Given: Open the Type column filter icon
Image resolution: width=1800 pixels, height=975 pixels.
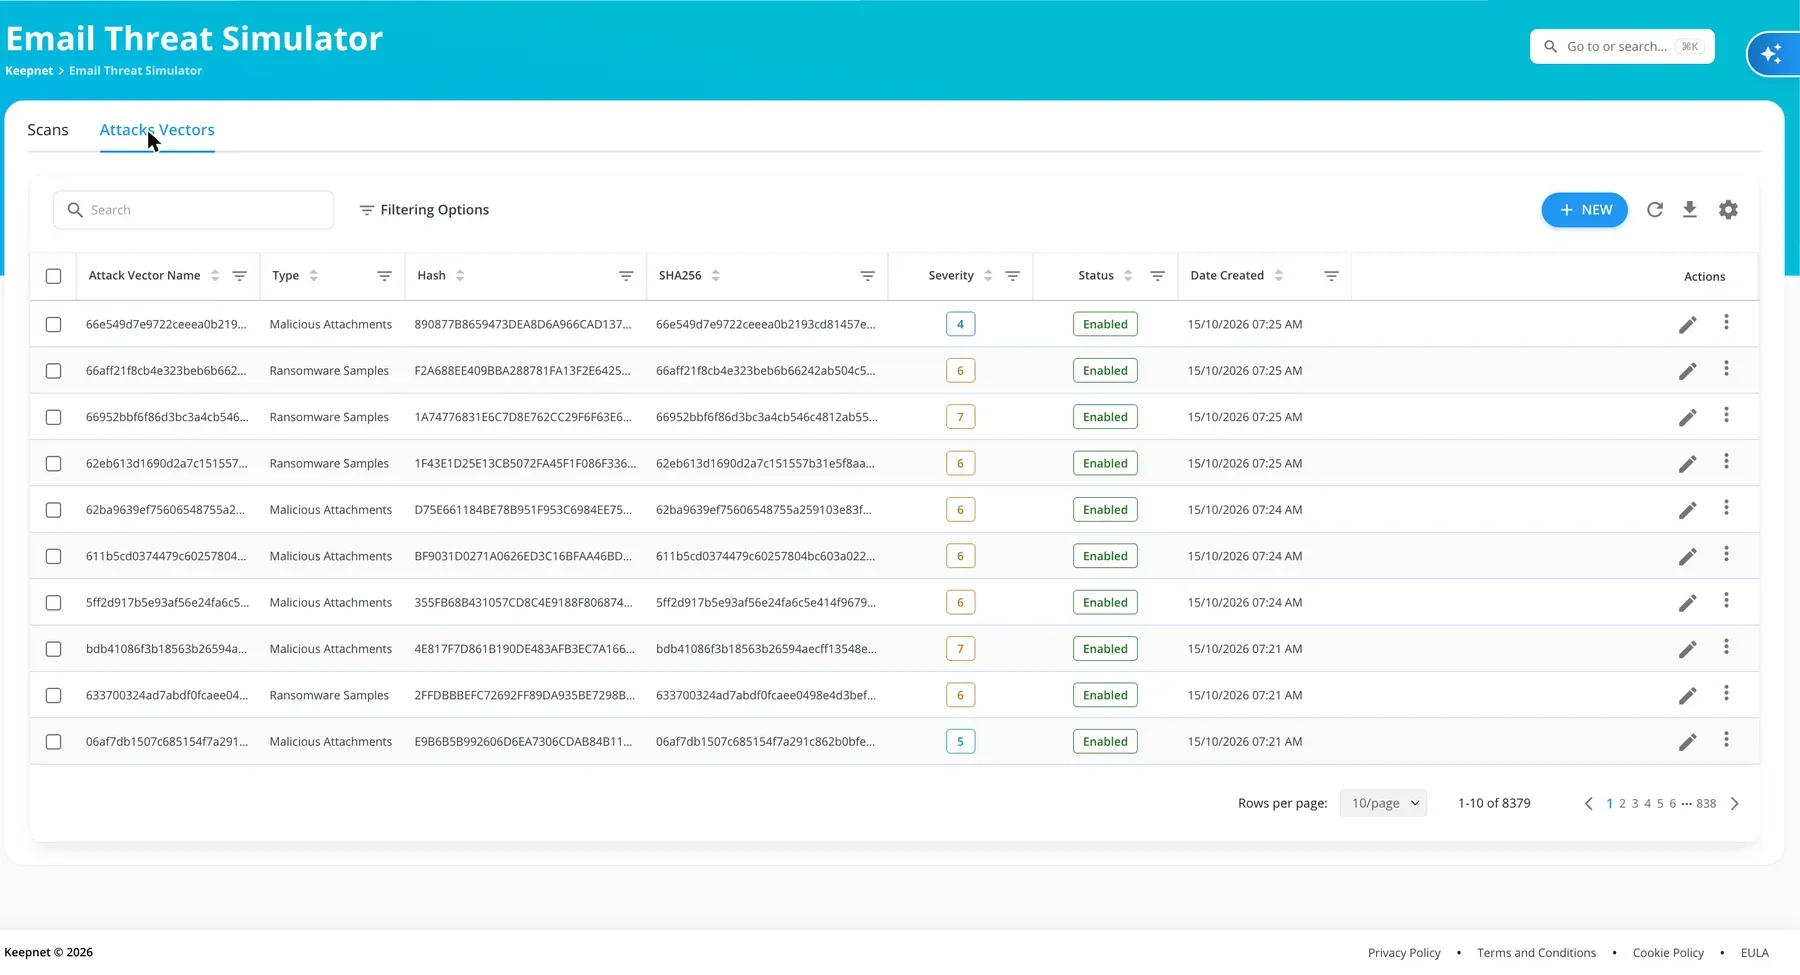Looking at the screenshot, I should point(384,276).
